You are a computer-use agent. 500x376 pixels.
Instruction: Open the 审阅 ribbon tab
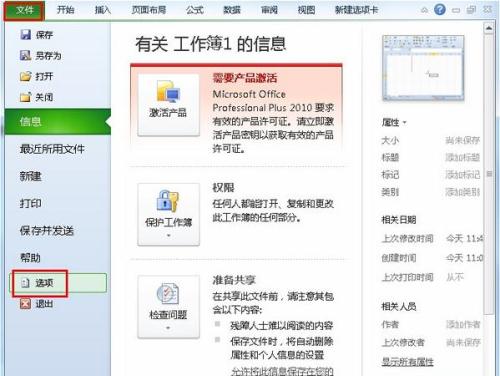[269, 10]
